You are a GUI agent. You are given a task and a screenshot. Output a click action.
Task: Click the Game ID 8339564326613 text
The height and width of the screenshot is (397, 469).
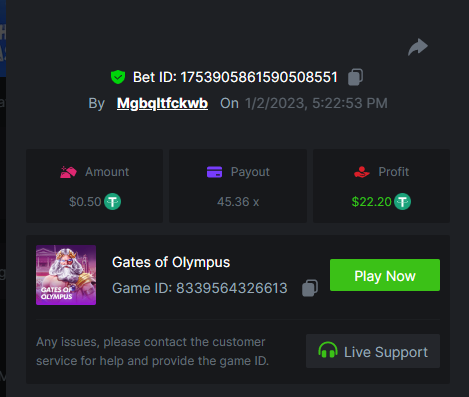tap(200, 288)
